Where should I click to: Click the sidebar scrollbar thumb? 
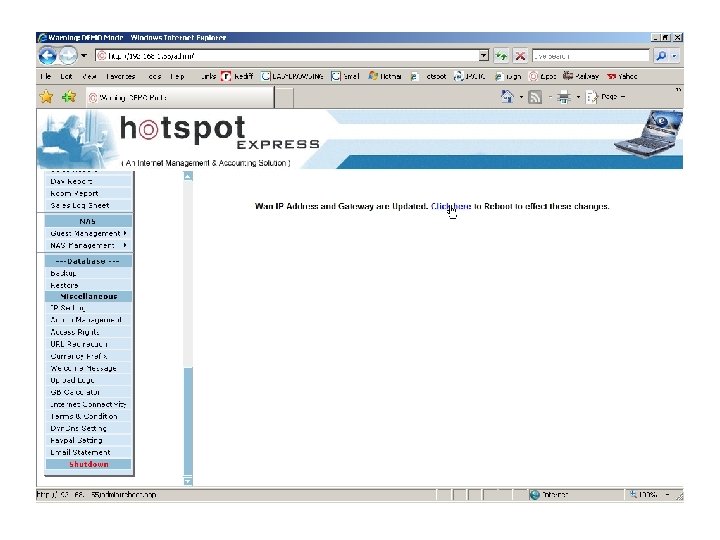pos(188,422)
